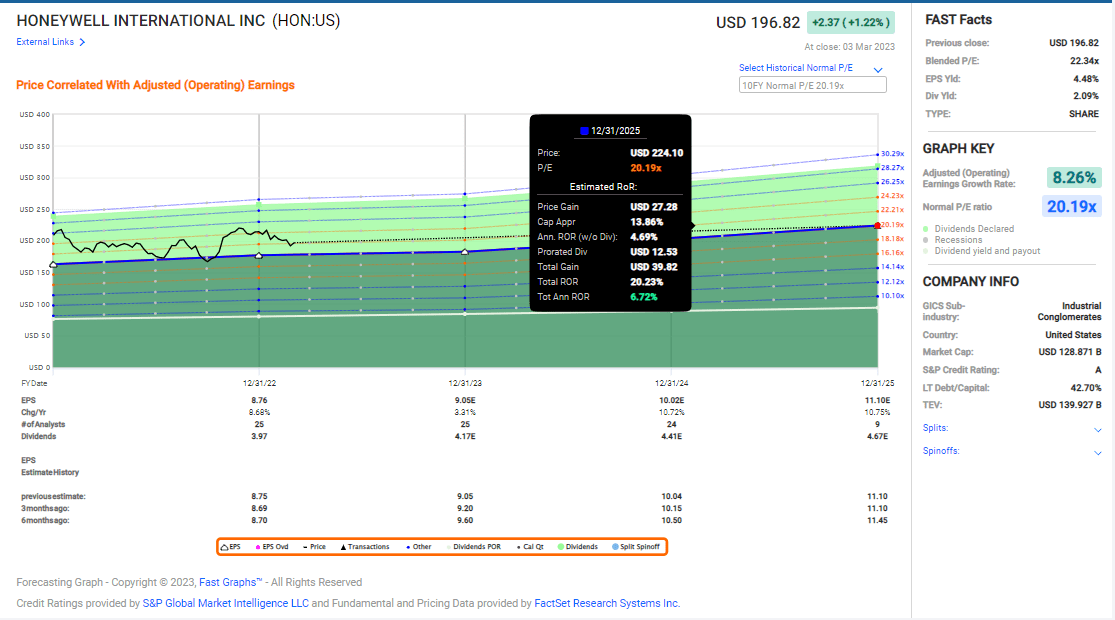This screenshot has height=620, width=1115.
Task: Click the Spinoffs chevron arrow
Action: [1097, 453]
